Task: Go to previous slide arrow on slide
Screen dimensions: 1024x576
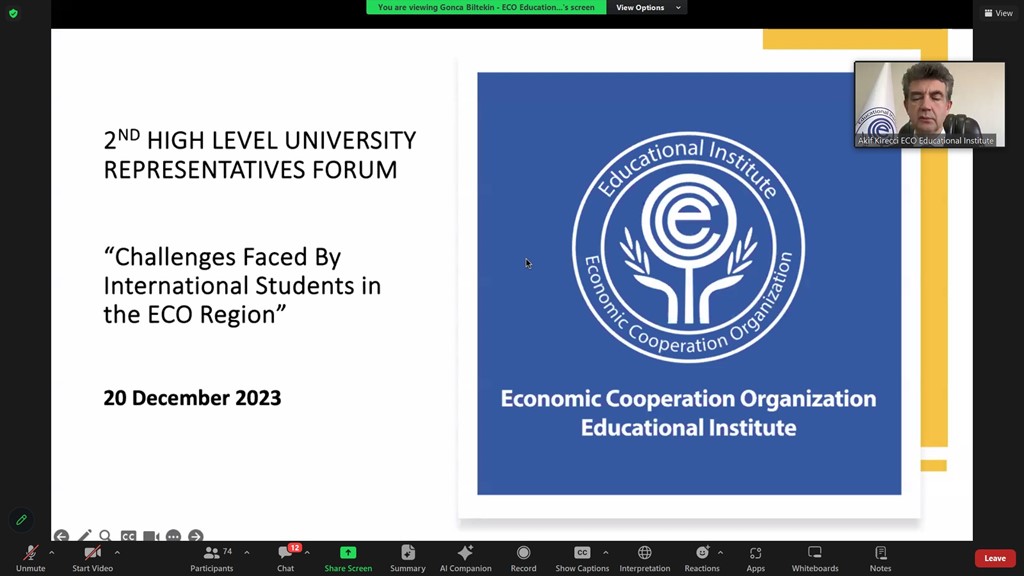Action: pos(61,536)
